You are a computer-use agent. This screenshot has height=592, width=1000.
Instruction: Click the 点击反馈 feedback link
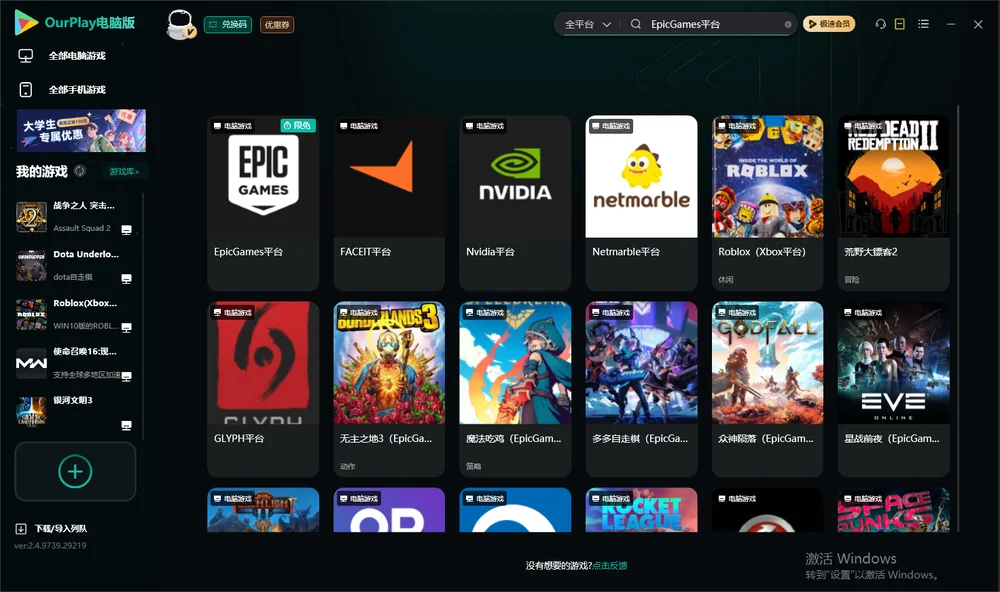click(610, 566)
